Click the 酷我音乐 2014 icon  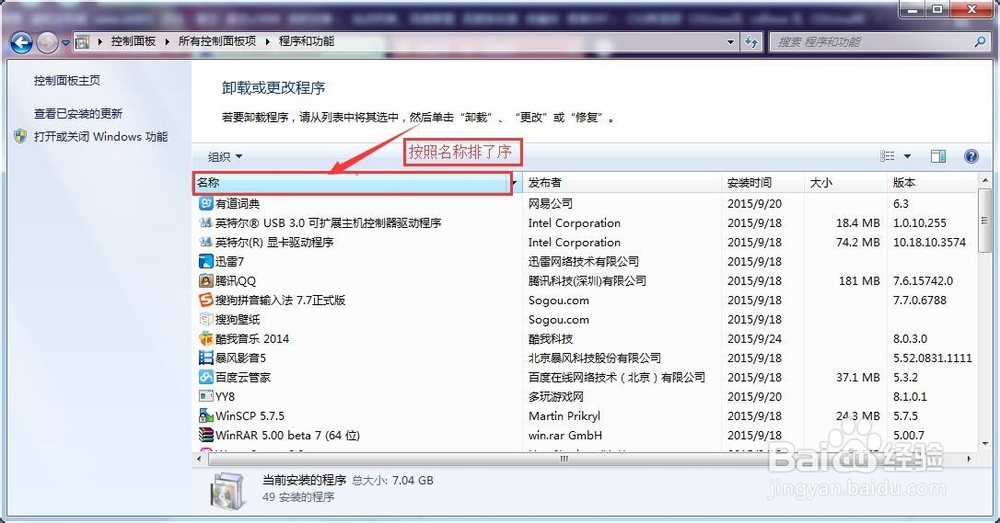pos(205,339)
